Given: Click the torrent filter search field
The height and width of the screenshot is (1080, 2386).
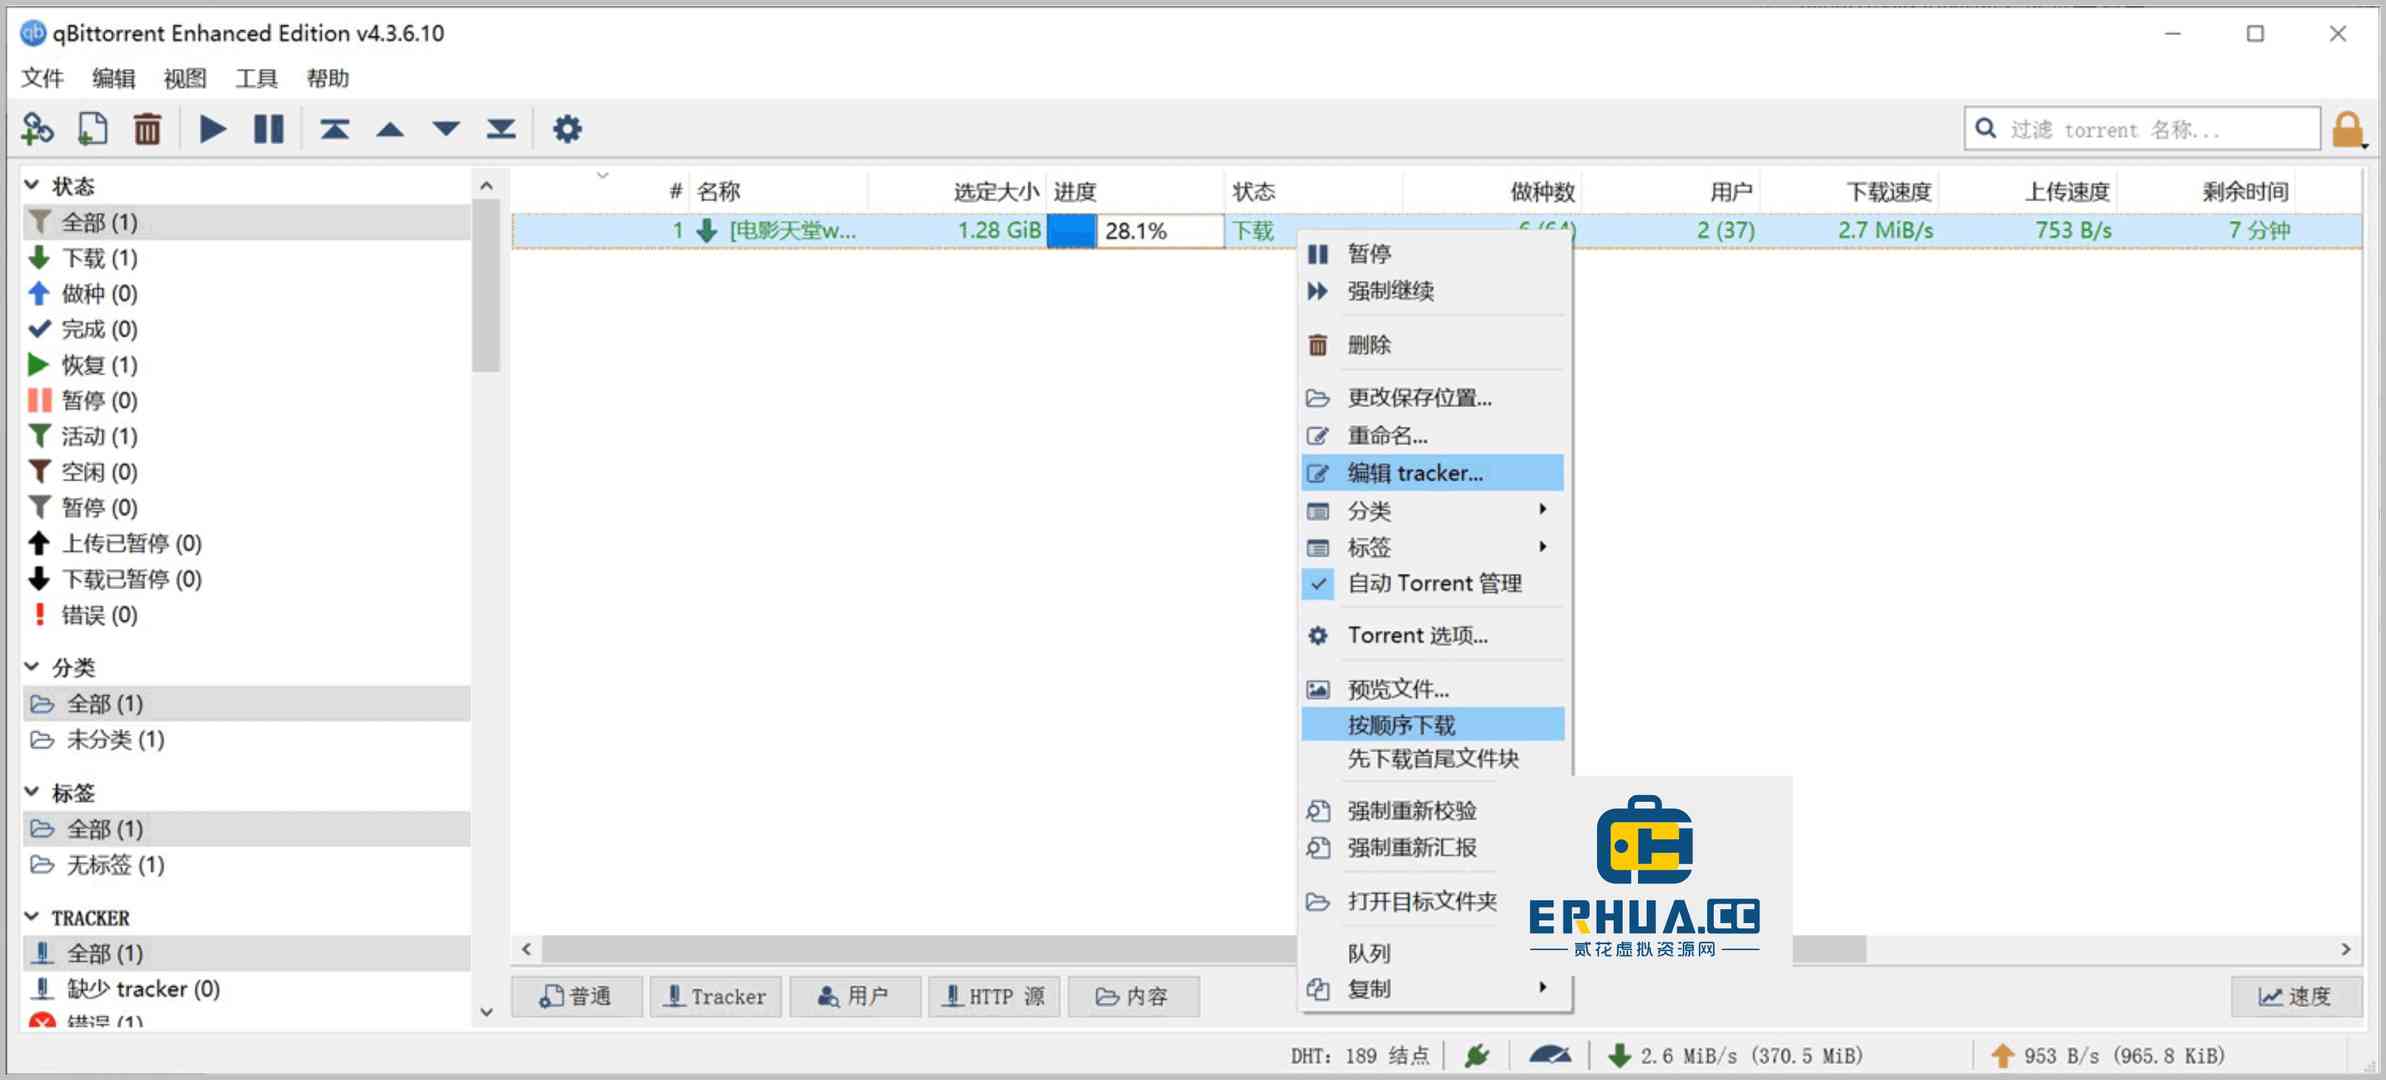Looking at the screenshot, I should [2140, 128].
